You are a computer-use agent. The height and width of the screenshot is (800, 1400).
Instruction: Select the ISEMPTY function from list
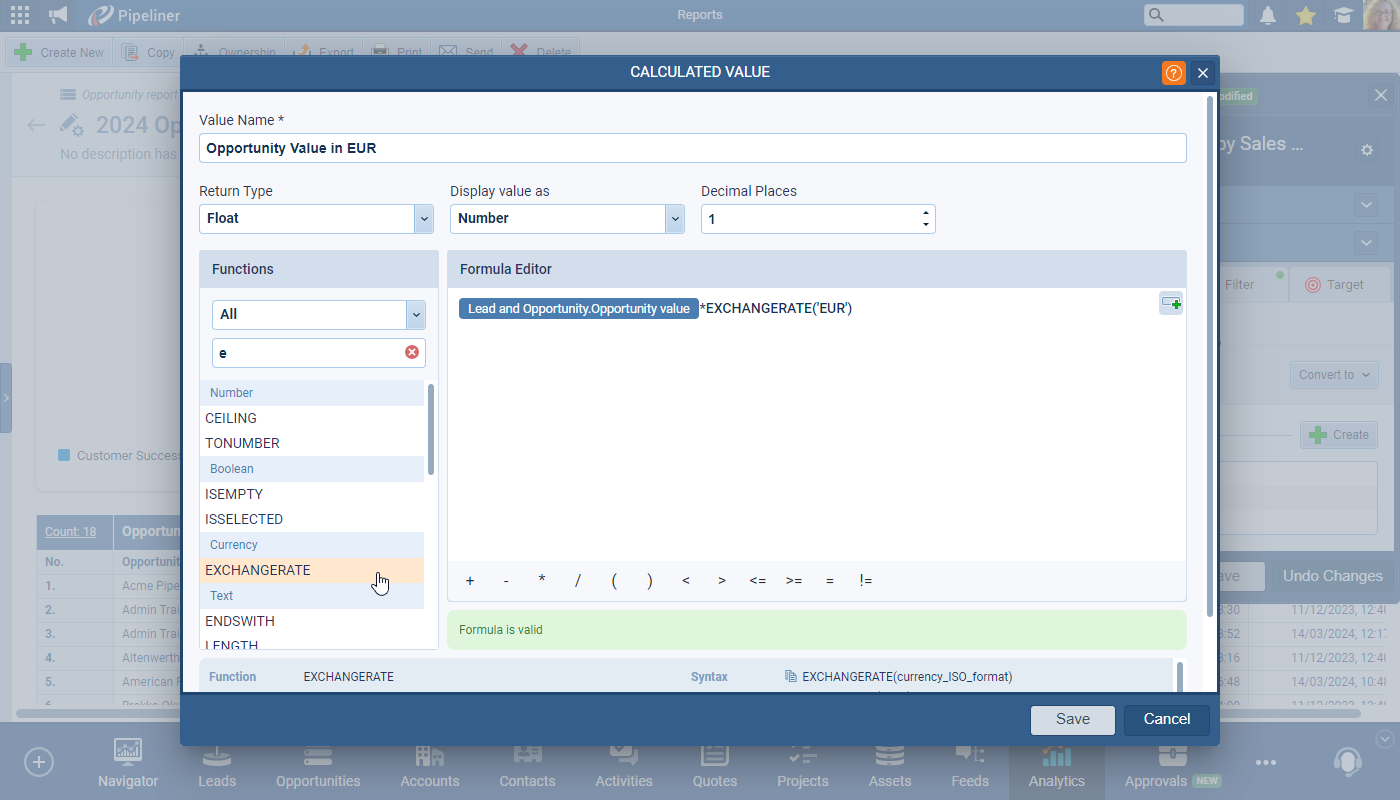[x=234, y=494]
